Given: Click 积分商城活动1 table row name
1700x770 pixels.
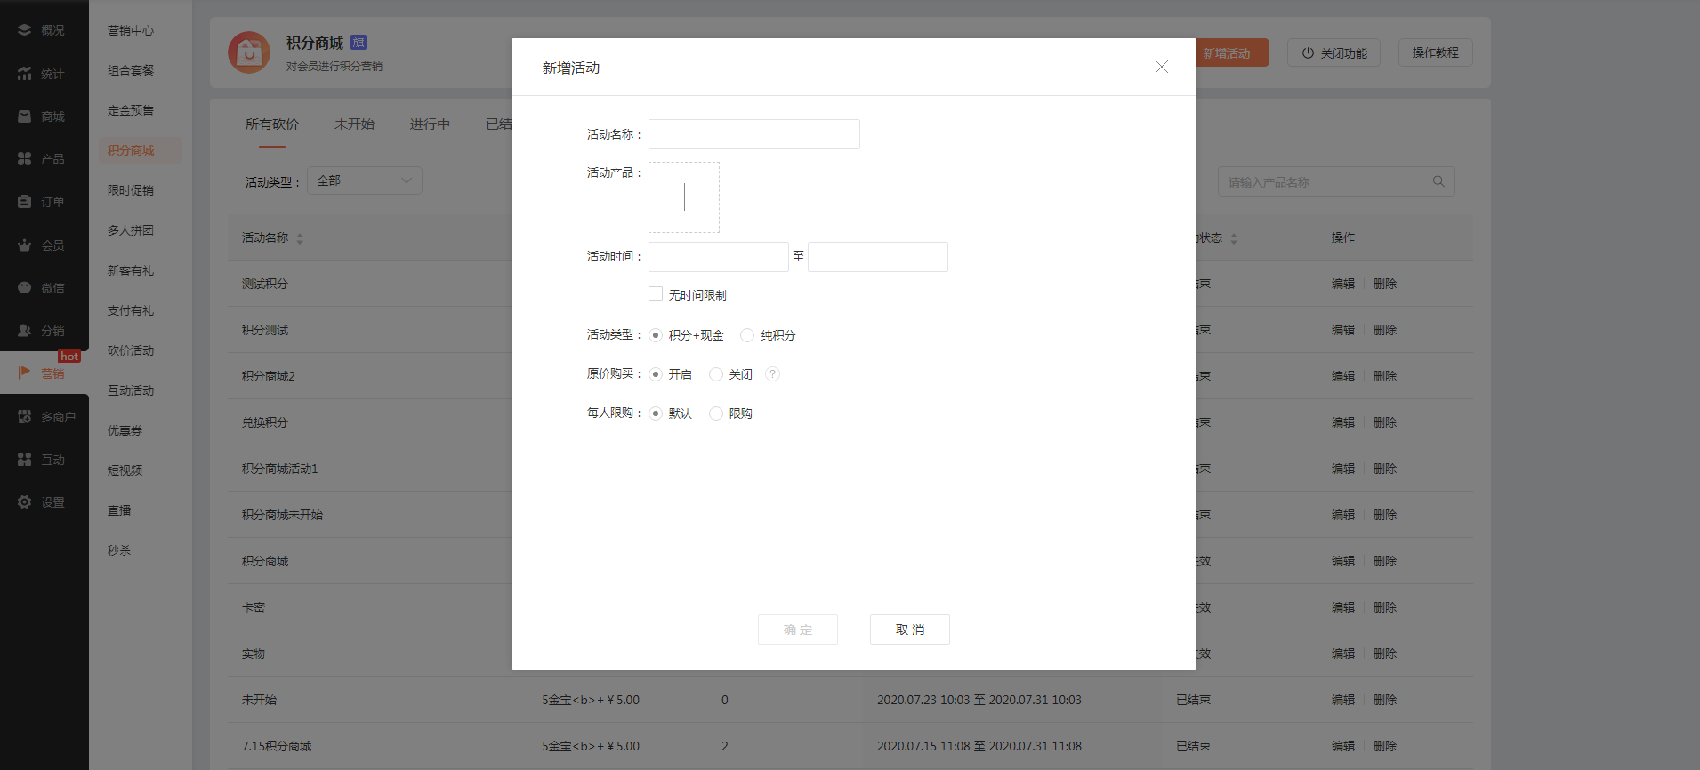Looking at the screenshot, I should (280, 469).
